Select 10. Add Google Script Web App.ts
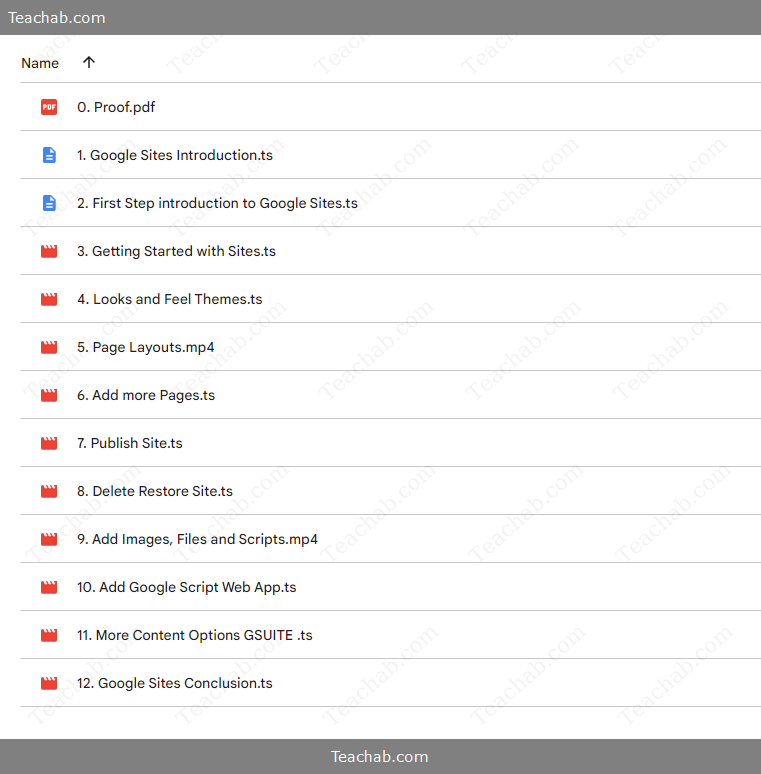Screen dimensions: 761x774 (x=187, y=587)
